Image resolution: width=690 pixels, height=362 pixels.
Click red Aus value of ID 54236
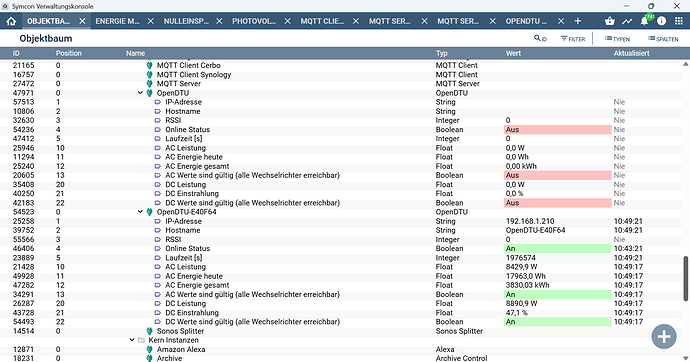[558, 130]
